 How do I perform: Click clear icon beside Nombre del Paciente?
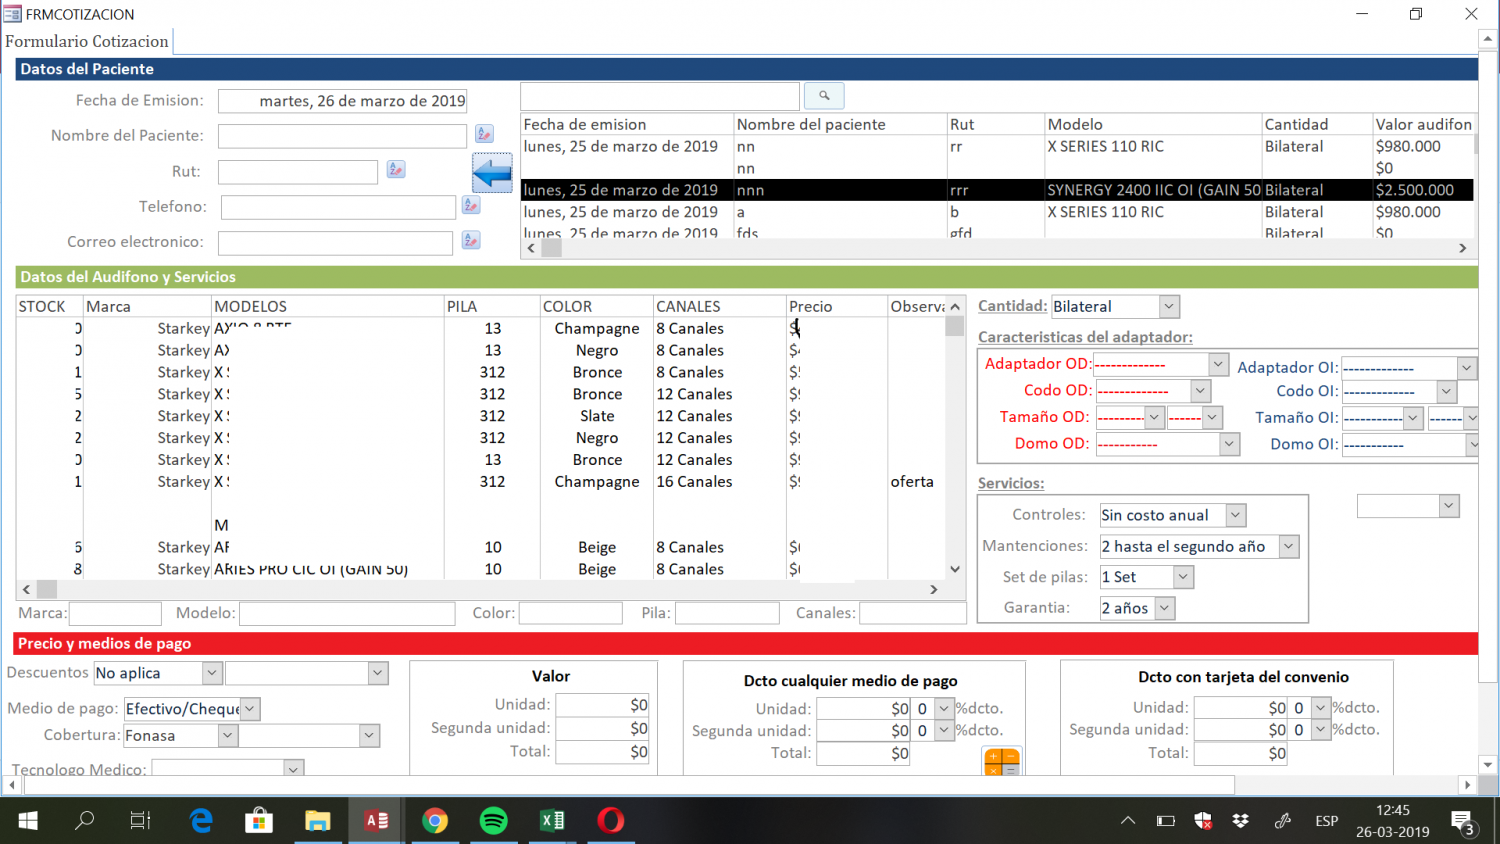[484, 134]
